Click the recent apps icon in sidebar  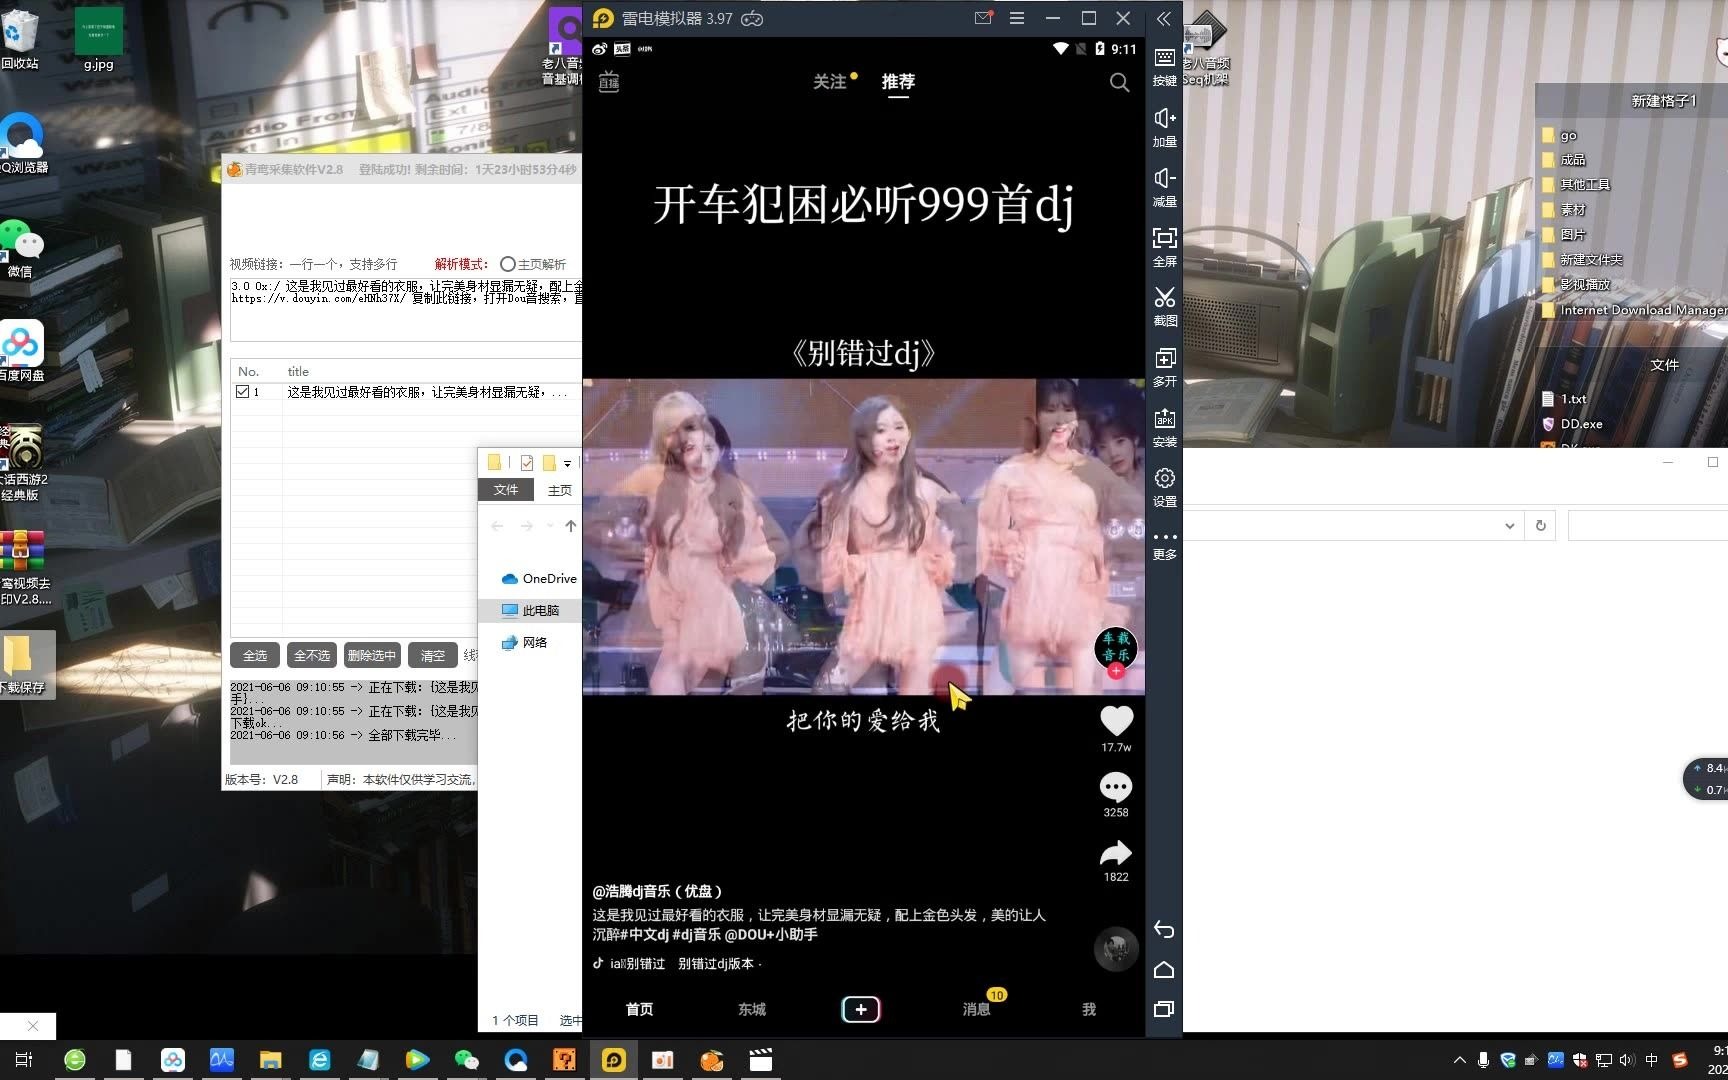coord(1164,1009)
